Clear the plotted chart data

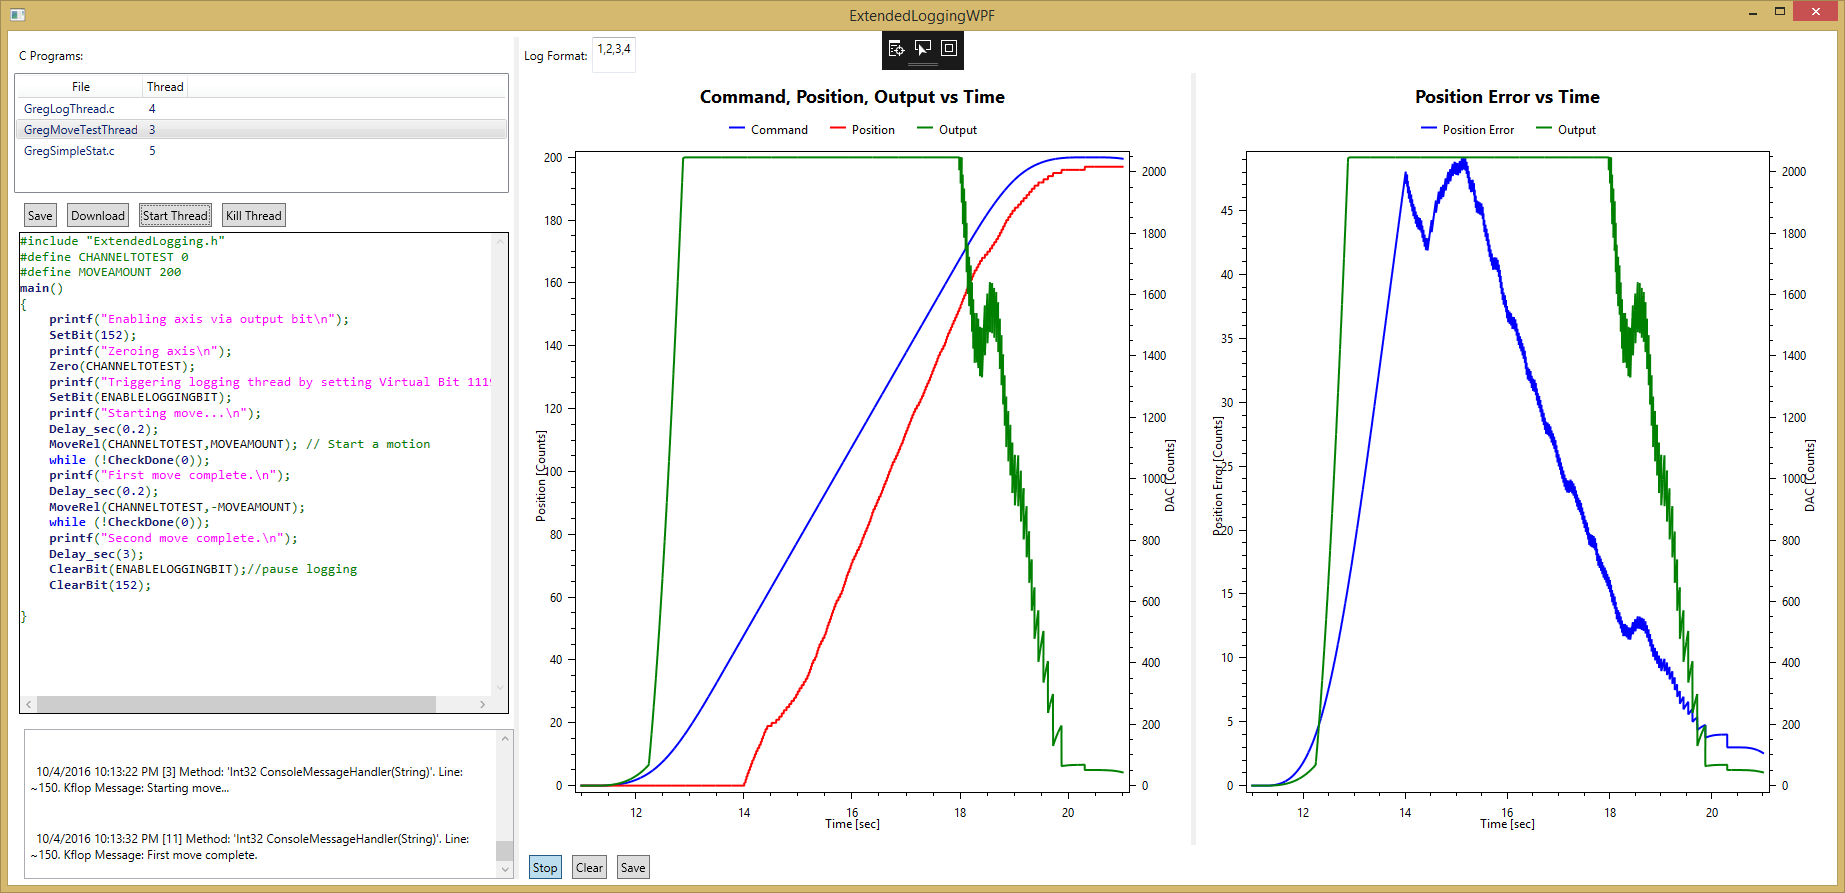[589, 868]
